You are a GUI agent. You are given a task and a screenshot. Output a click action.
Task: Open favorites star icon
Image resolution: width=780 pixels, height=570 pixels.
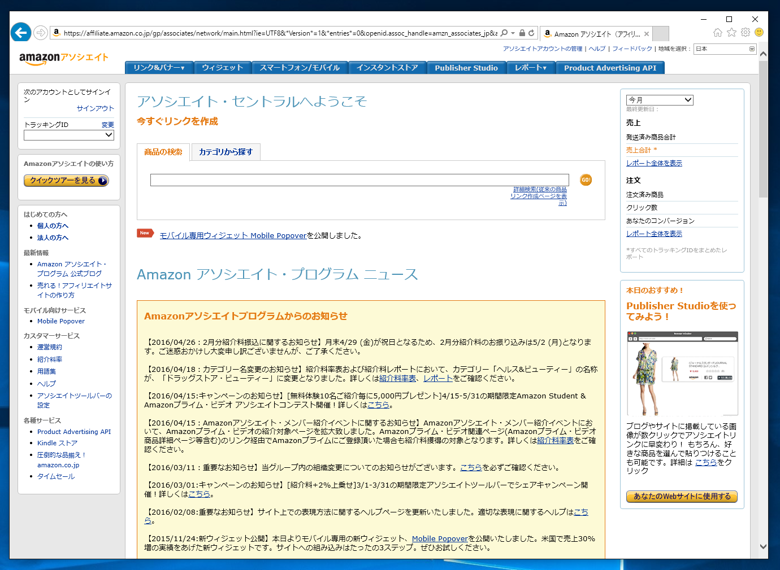[x=731, y=32]
